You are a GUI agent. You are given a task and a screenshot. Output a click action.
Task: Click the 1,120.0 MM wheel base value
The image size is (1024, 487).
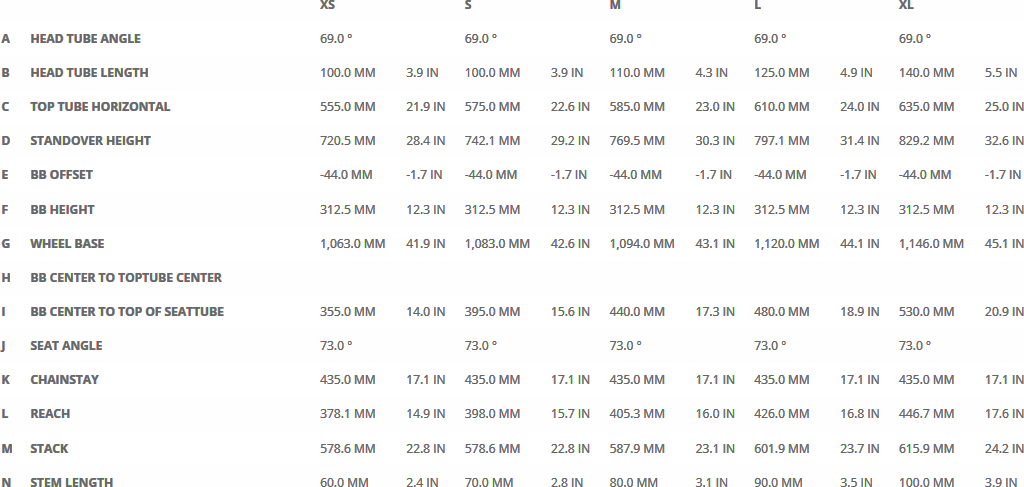(x=786, y=244)
